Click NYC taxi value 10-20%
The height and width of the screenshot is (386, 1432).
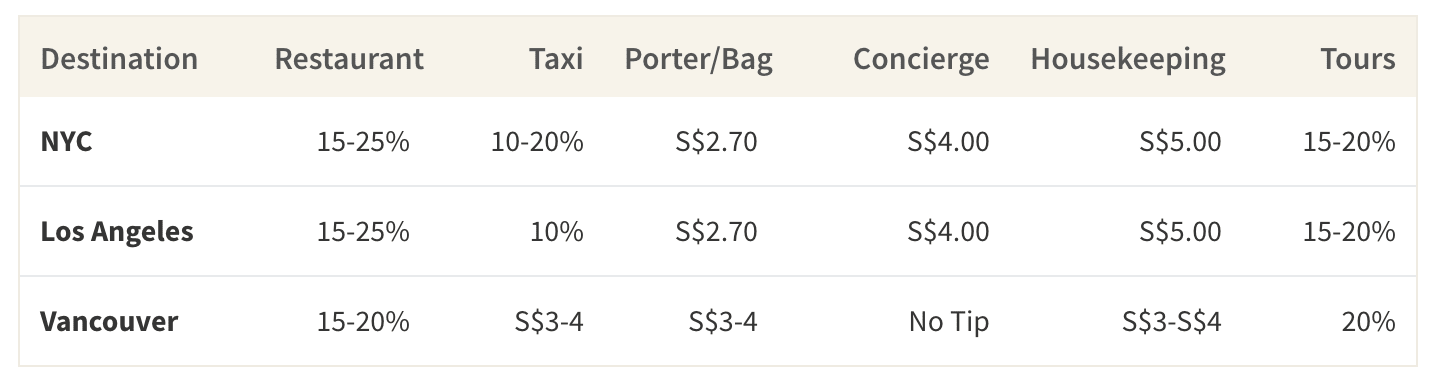537,142
